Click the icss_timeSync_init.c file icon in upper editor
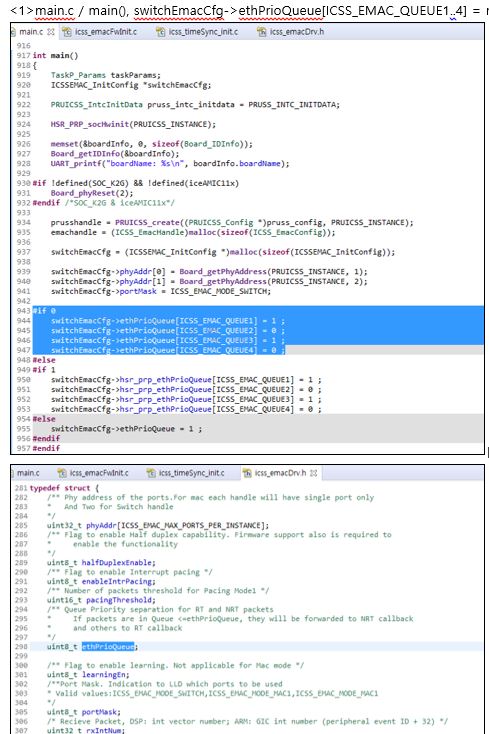This screenshot has width=489, height=734. (161, 32)
